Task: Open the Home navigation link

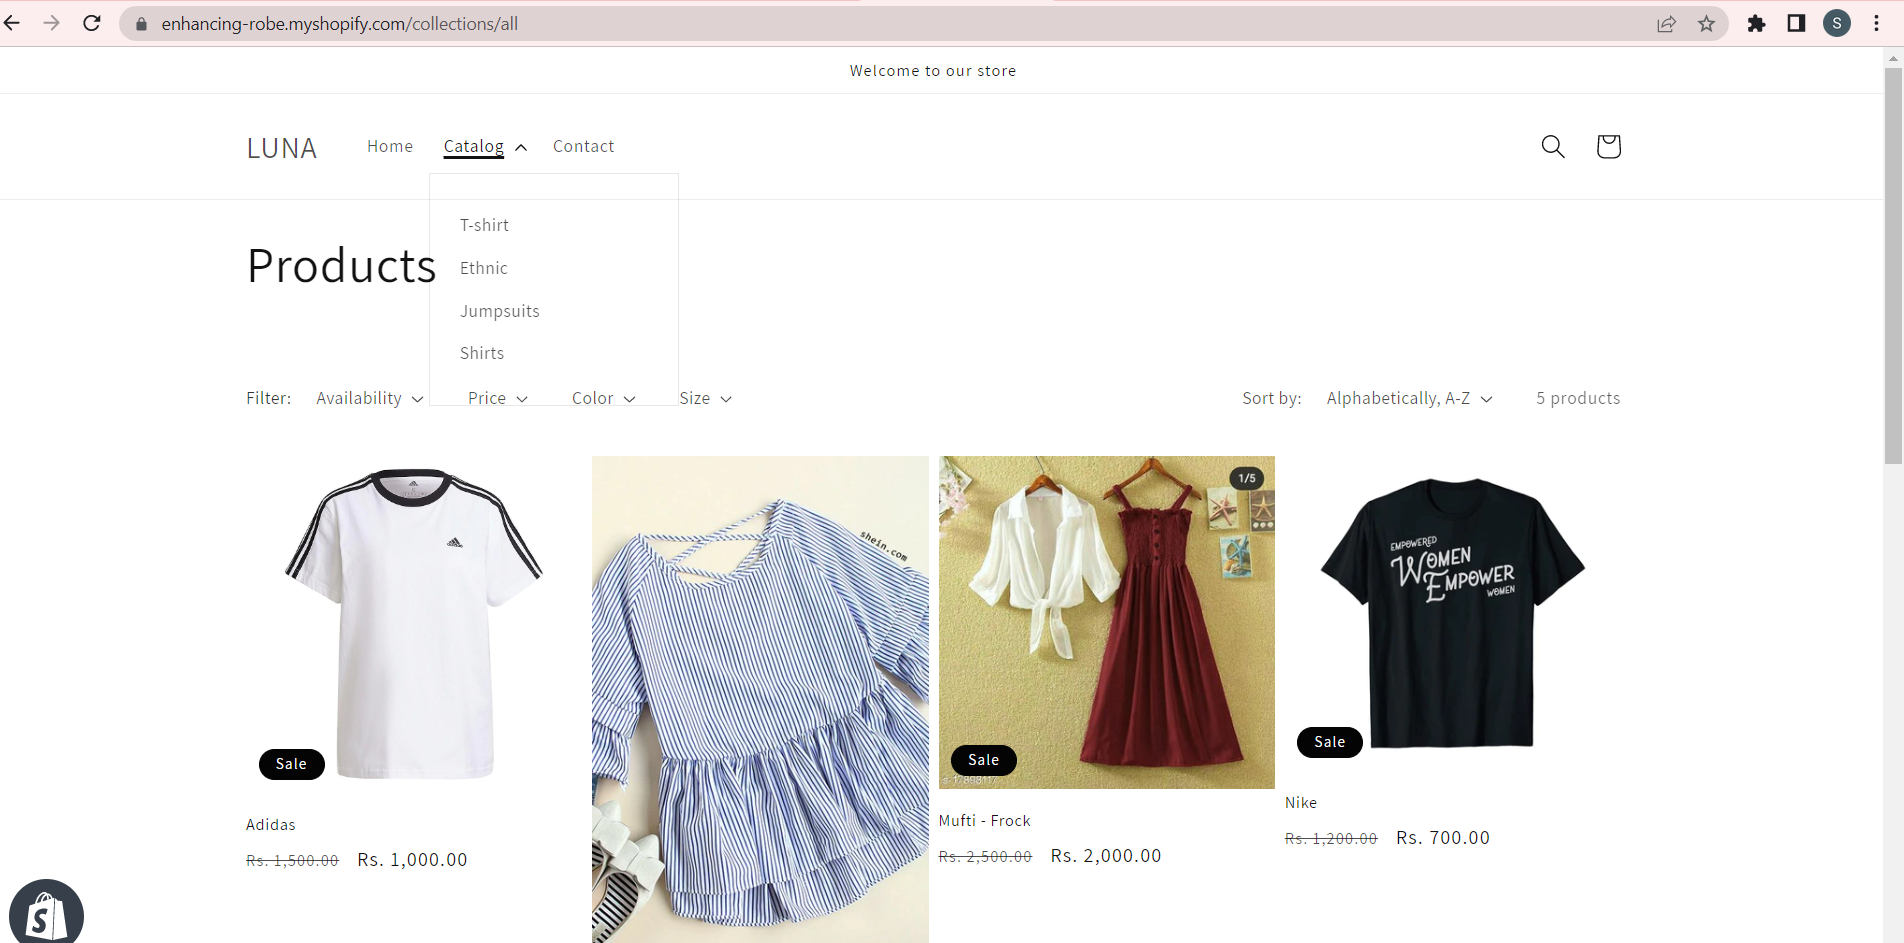Action: pos(390,146)
